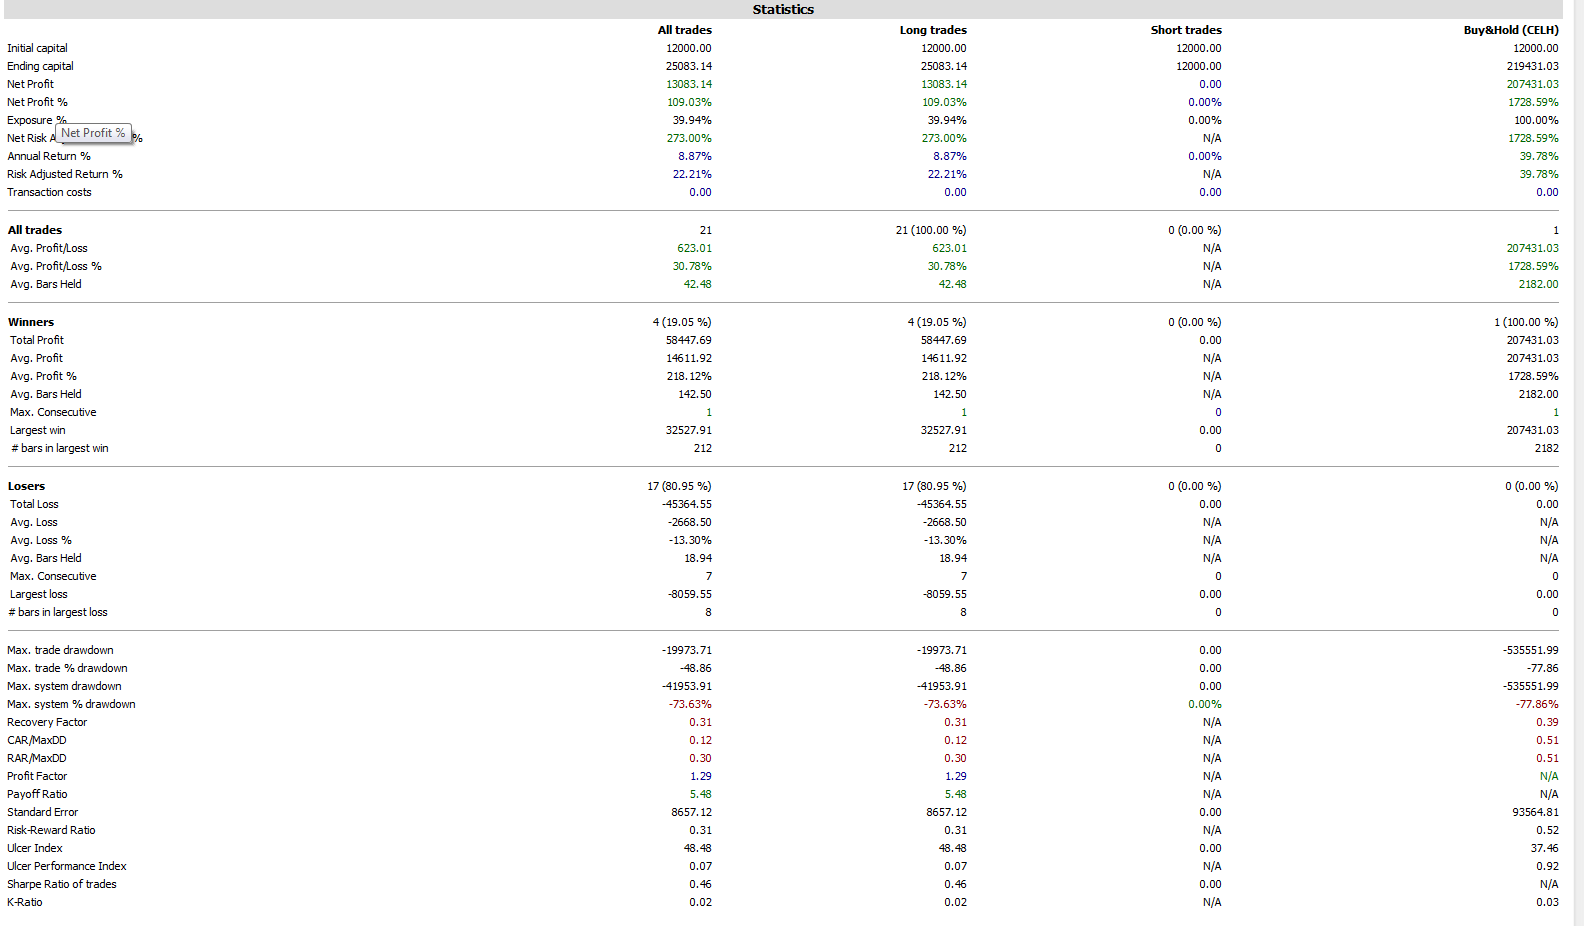Click the K-Ratio row label

[25, 902]
